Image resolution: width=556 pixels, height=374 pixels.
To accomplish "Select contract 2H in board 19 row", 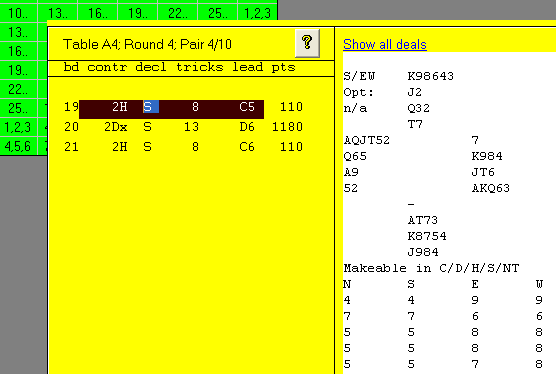I will [120, 107].
